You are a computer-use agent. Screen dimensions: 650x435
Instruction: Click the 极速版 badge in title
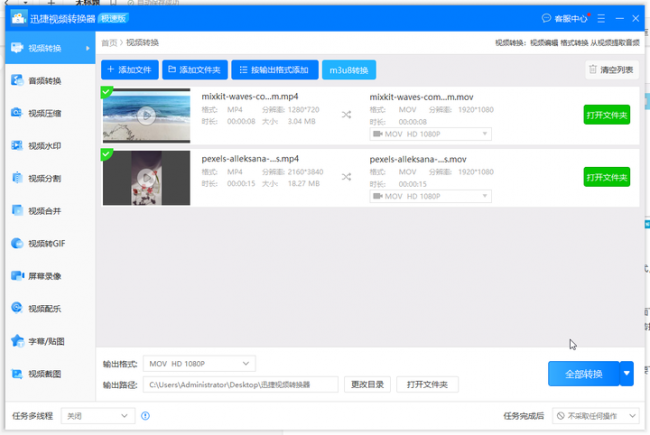click(114, 18)
